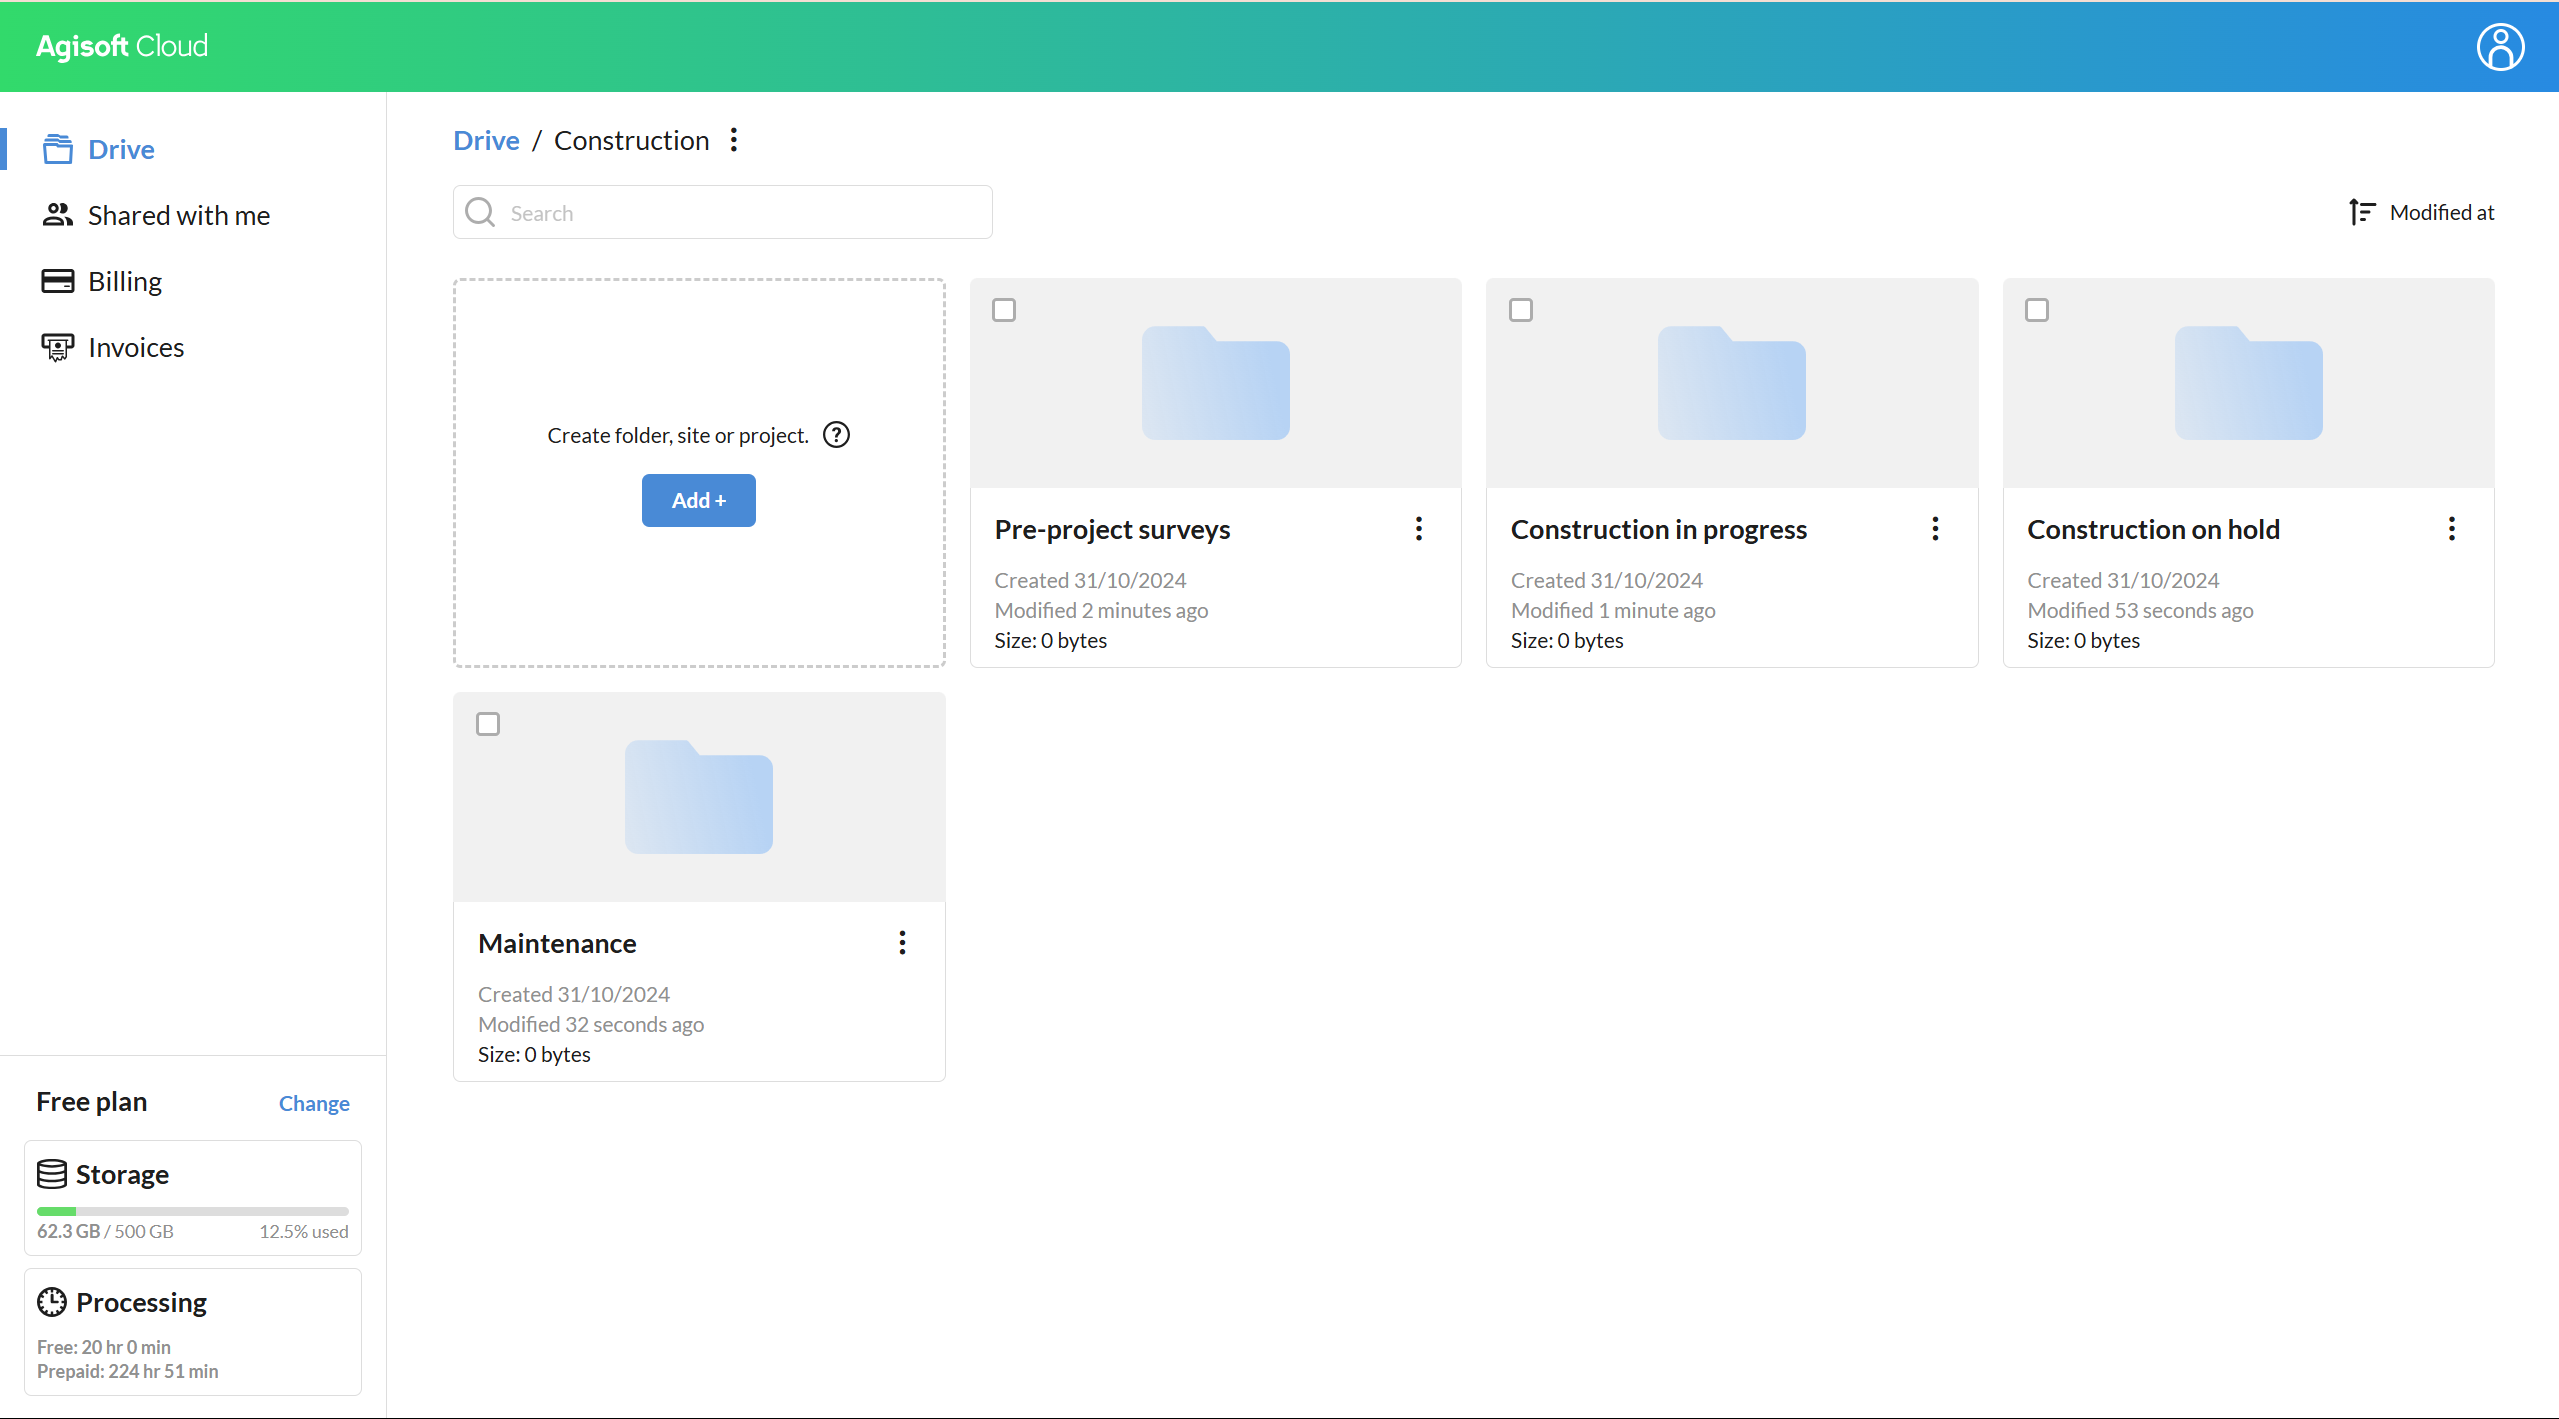2559x1419 pixels.
Task: Click the Maintenance folder thumbnail
Action: click(x=698, y=797)
